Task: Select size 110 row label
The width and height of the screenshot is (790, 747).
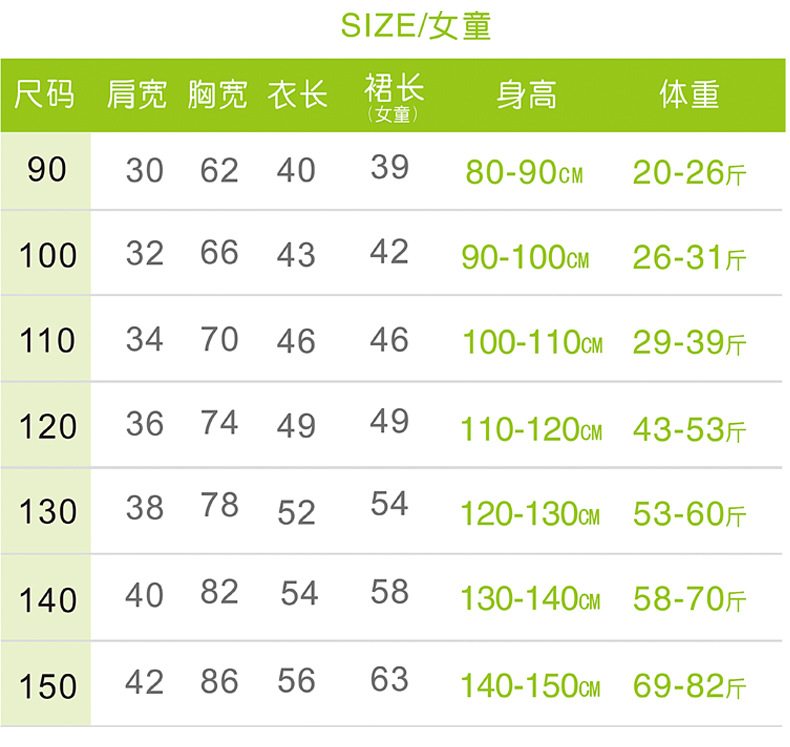Action: (47, 341)
